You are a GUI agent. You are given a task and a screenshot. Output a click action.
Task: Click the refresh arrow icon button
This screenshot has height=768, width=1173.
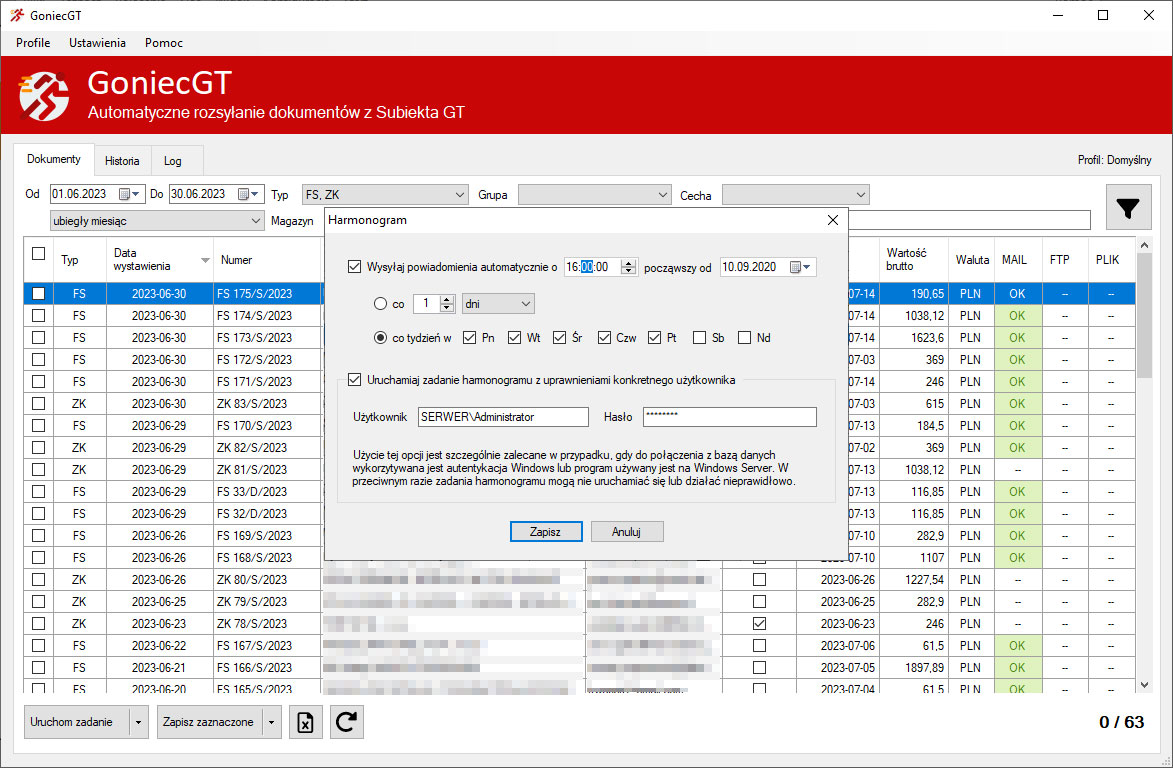pos(346,722)
